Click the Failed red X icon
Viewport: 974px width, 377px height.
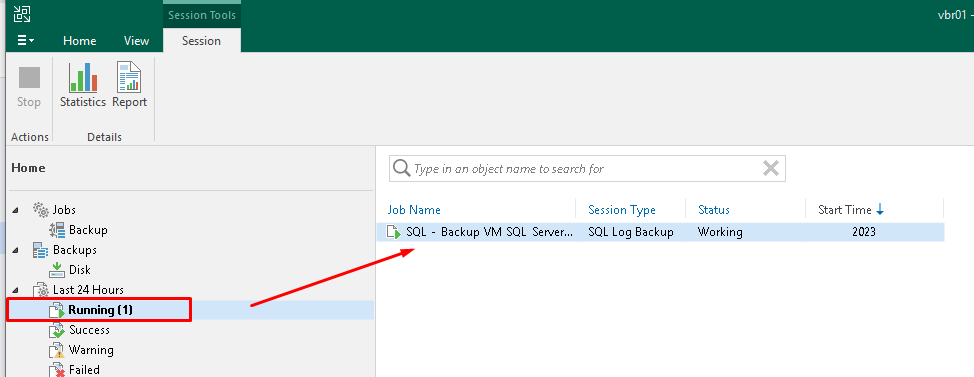coord(57,370)
